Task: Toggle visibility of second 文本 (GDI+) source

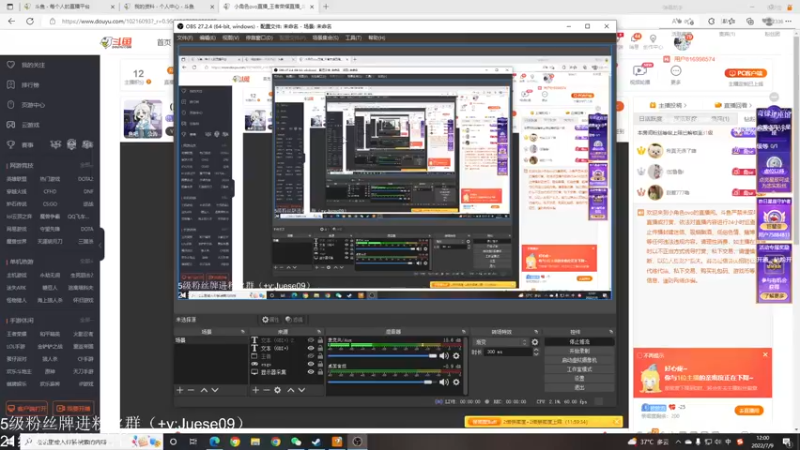Action: point(310,348)
